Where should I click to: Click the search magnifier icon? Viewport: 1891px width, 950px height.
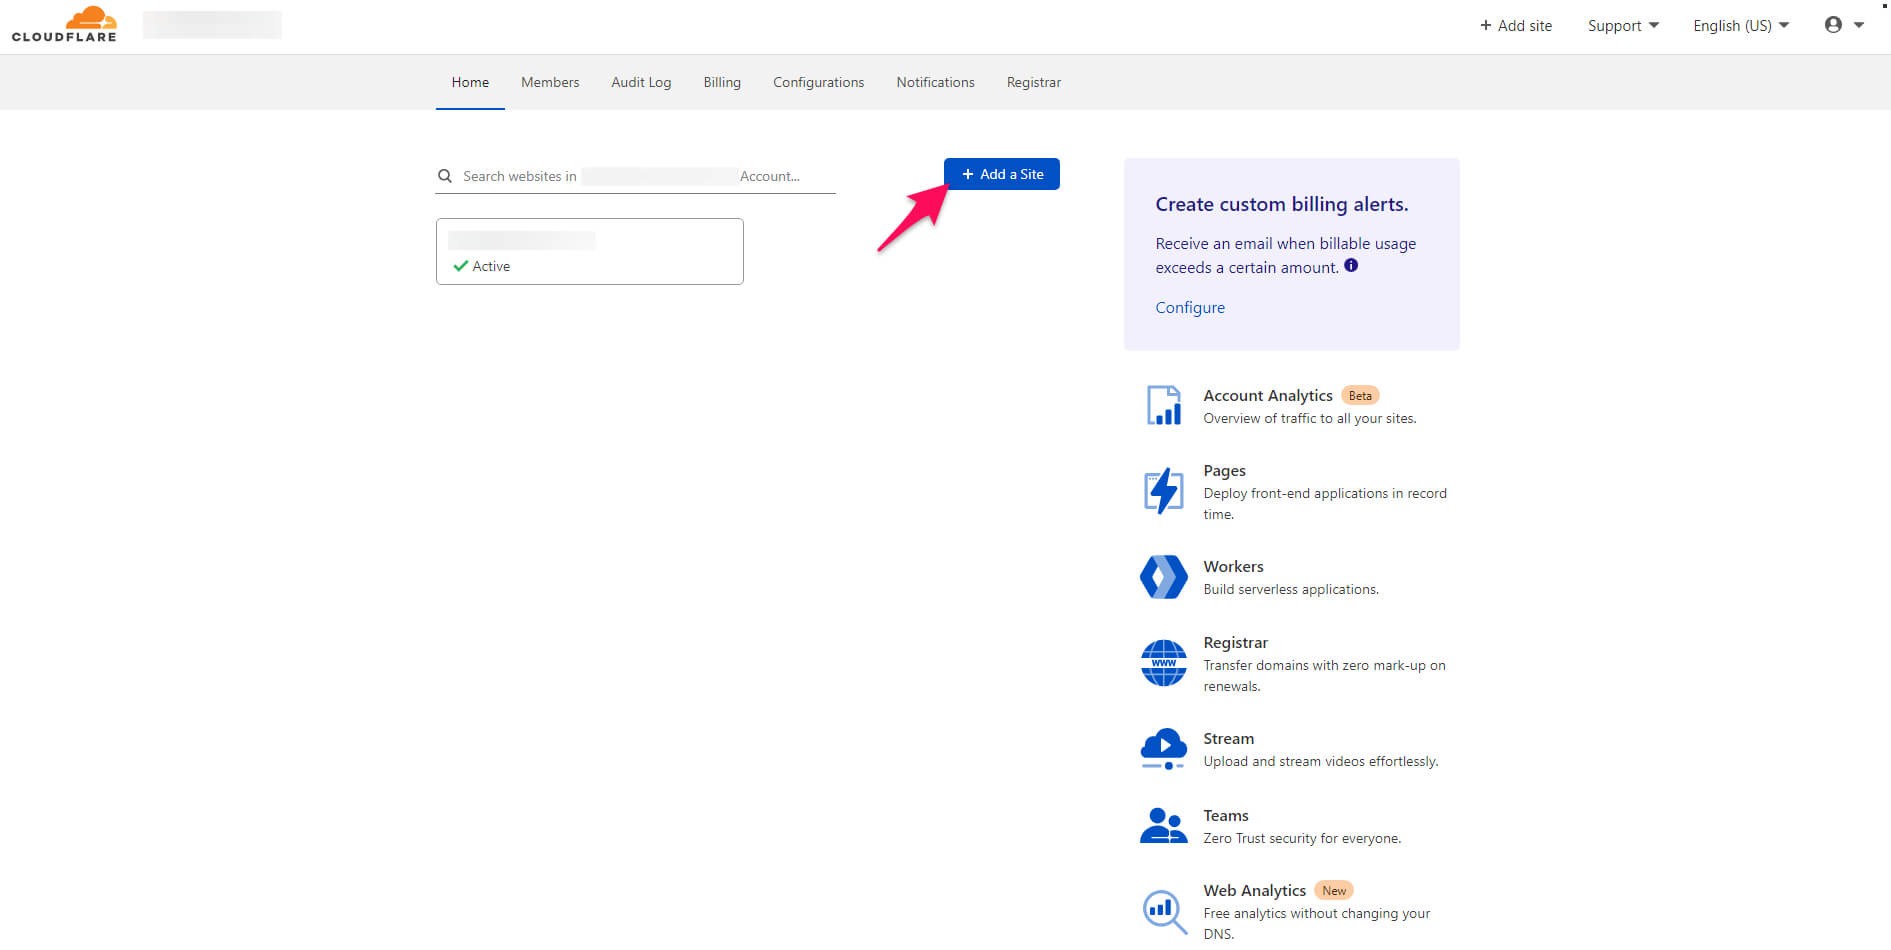click(x=445, y=176)
